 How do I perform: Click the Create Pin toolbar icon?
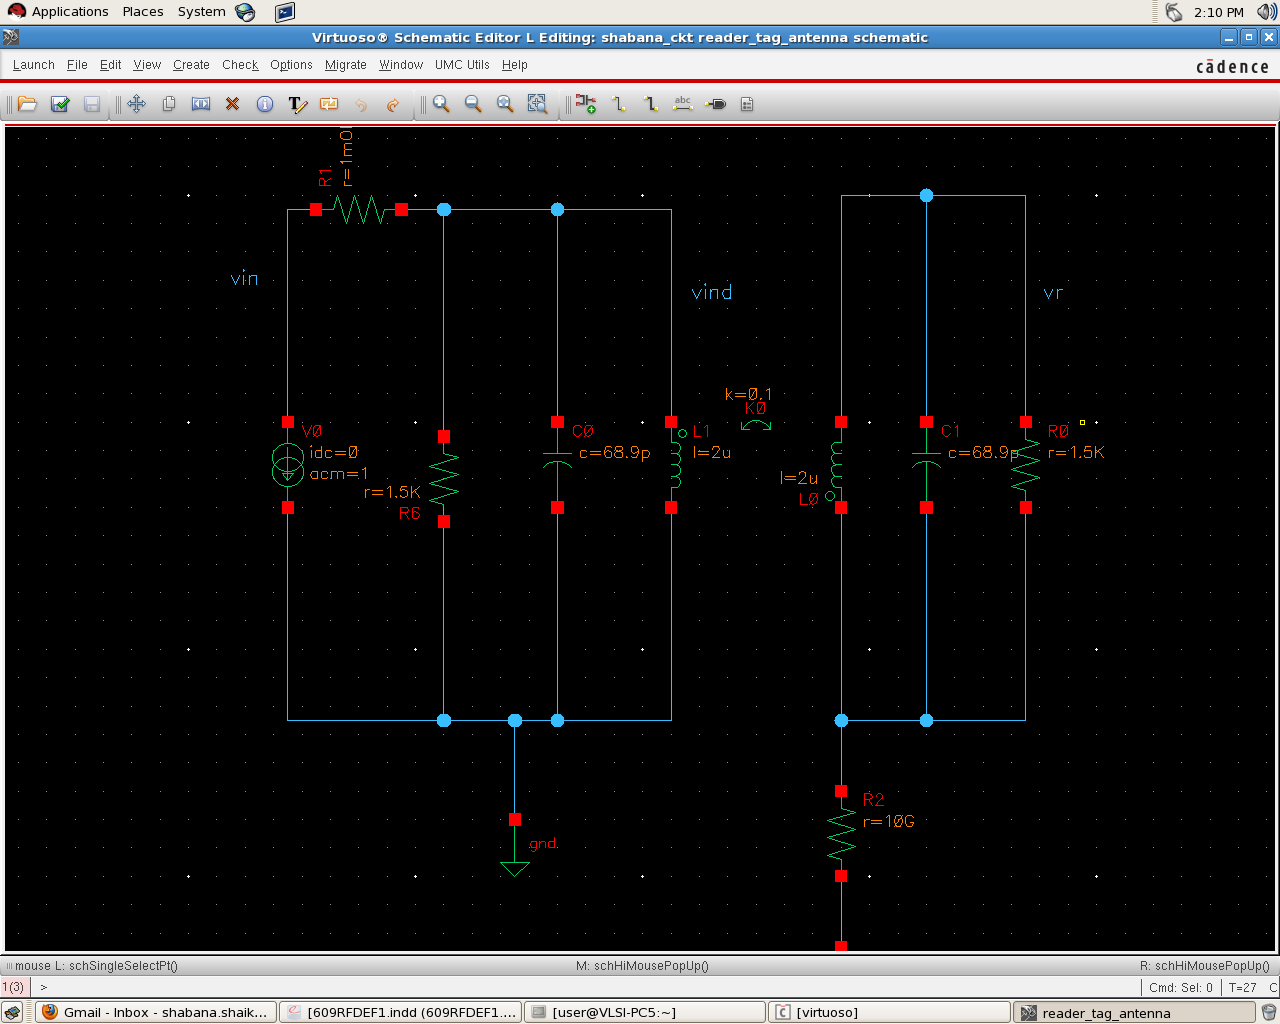[716, 104]
